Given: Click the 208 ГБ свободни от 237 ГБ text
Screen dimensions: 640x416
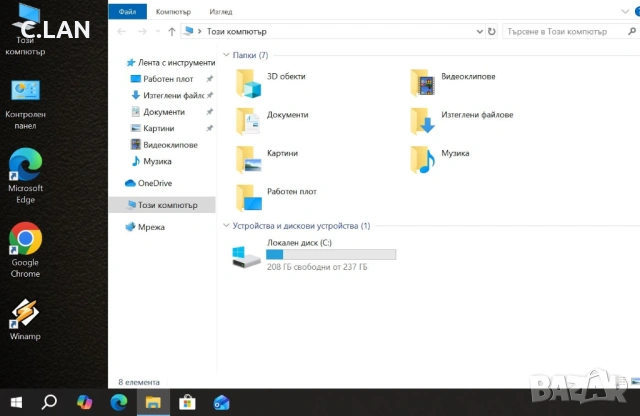Looking at the screenshot, I should click(x=317, y=267).
